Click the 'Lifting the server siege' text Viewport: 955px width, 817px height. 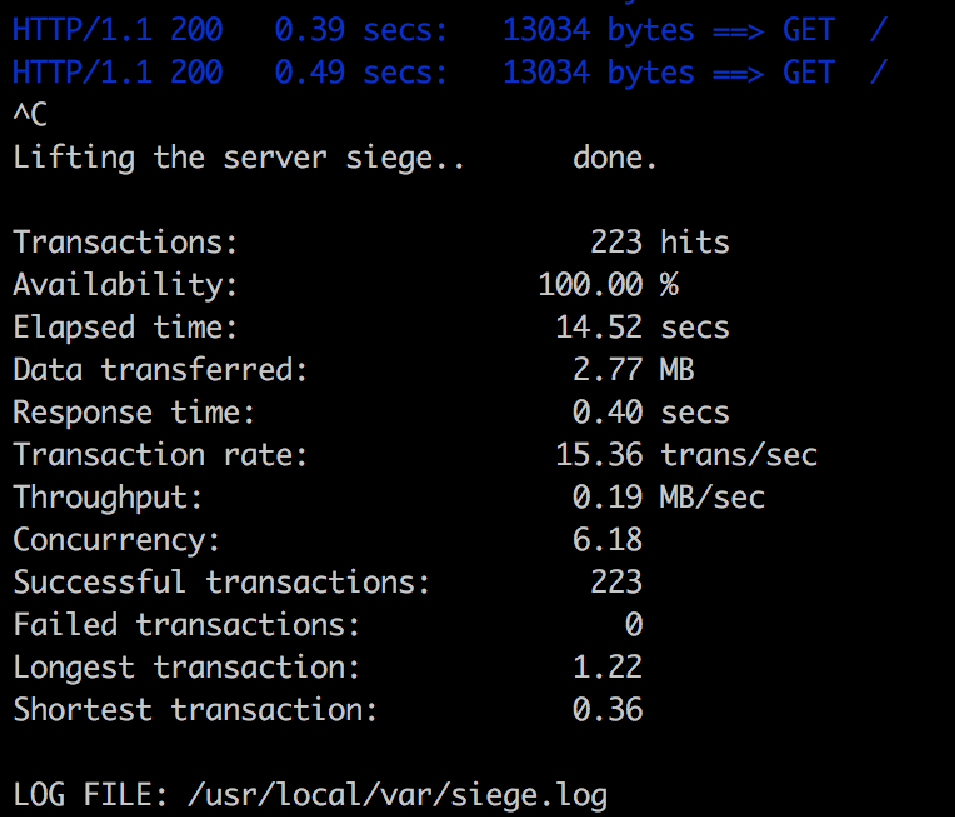pos(238,158)
